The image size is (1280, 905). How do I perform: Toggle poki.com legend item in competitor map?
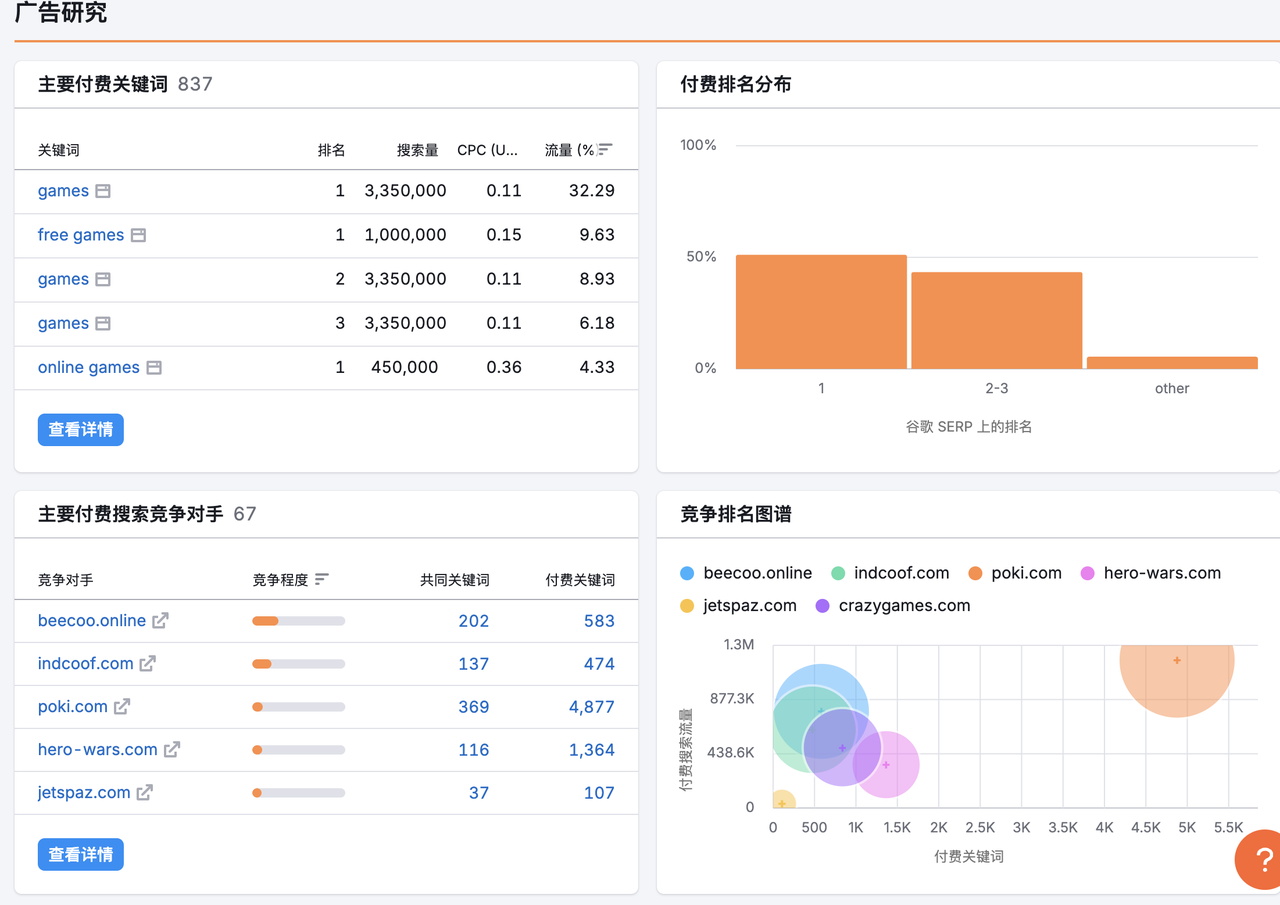[x=1015, y=574]
